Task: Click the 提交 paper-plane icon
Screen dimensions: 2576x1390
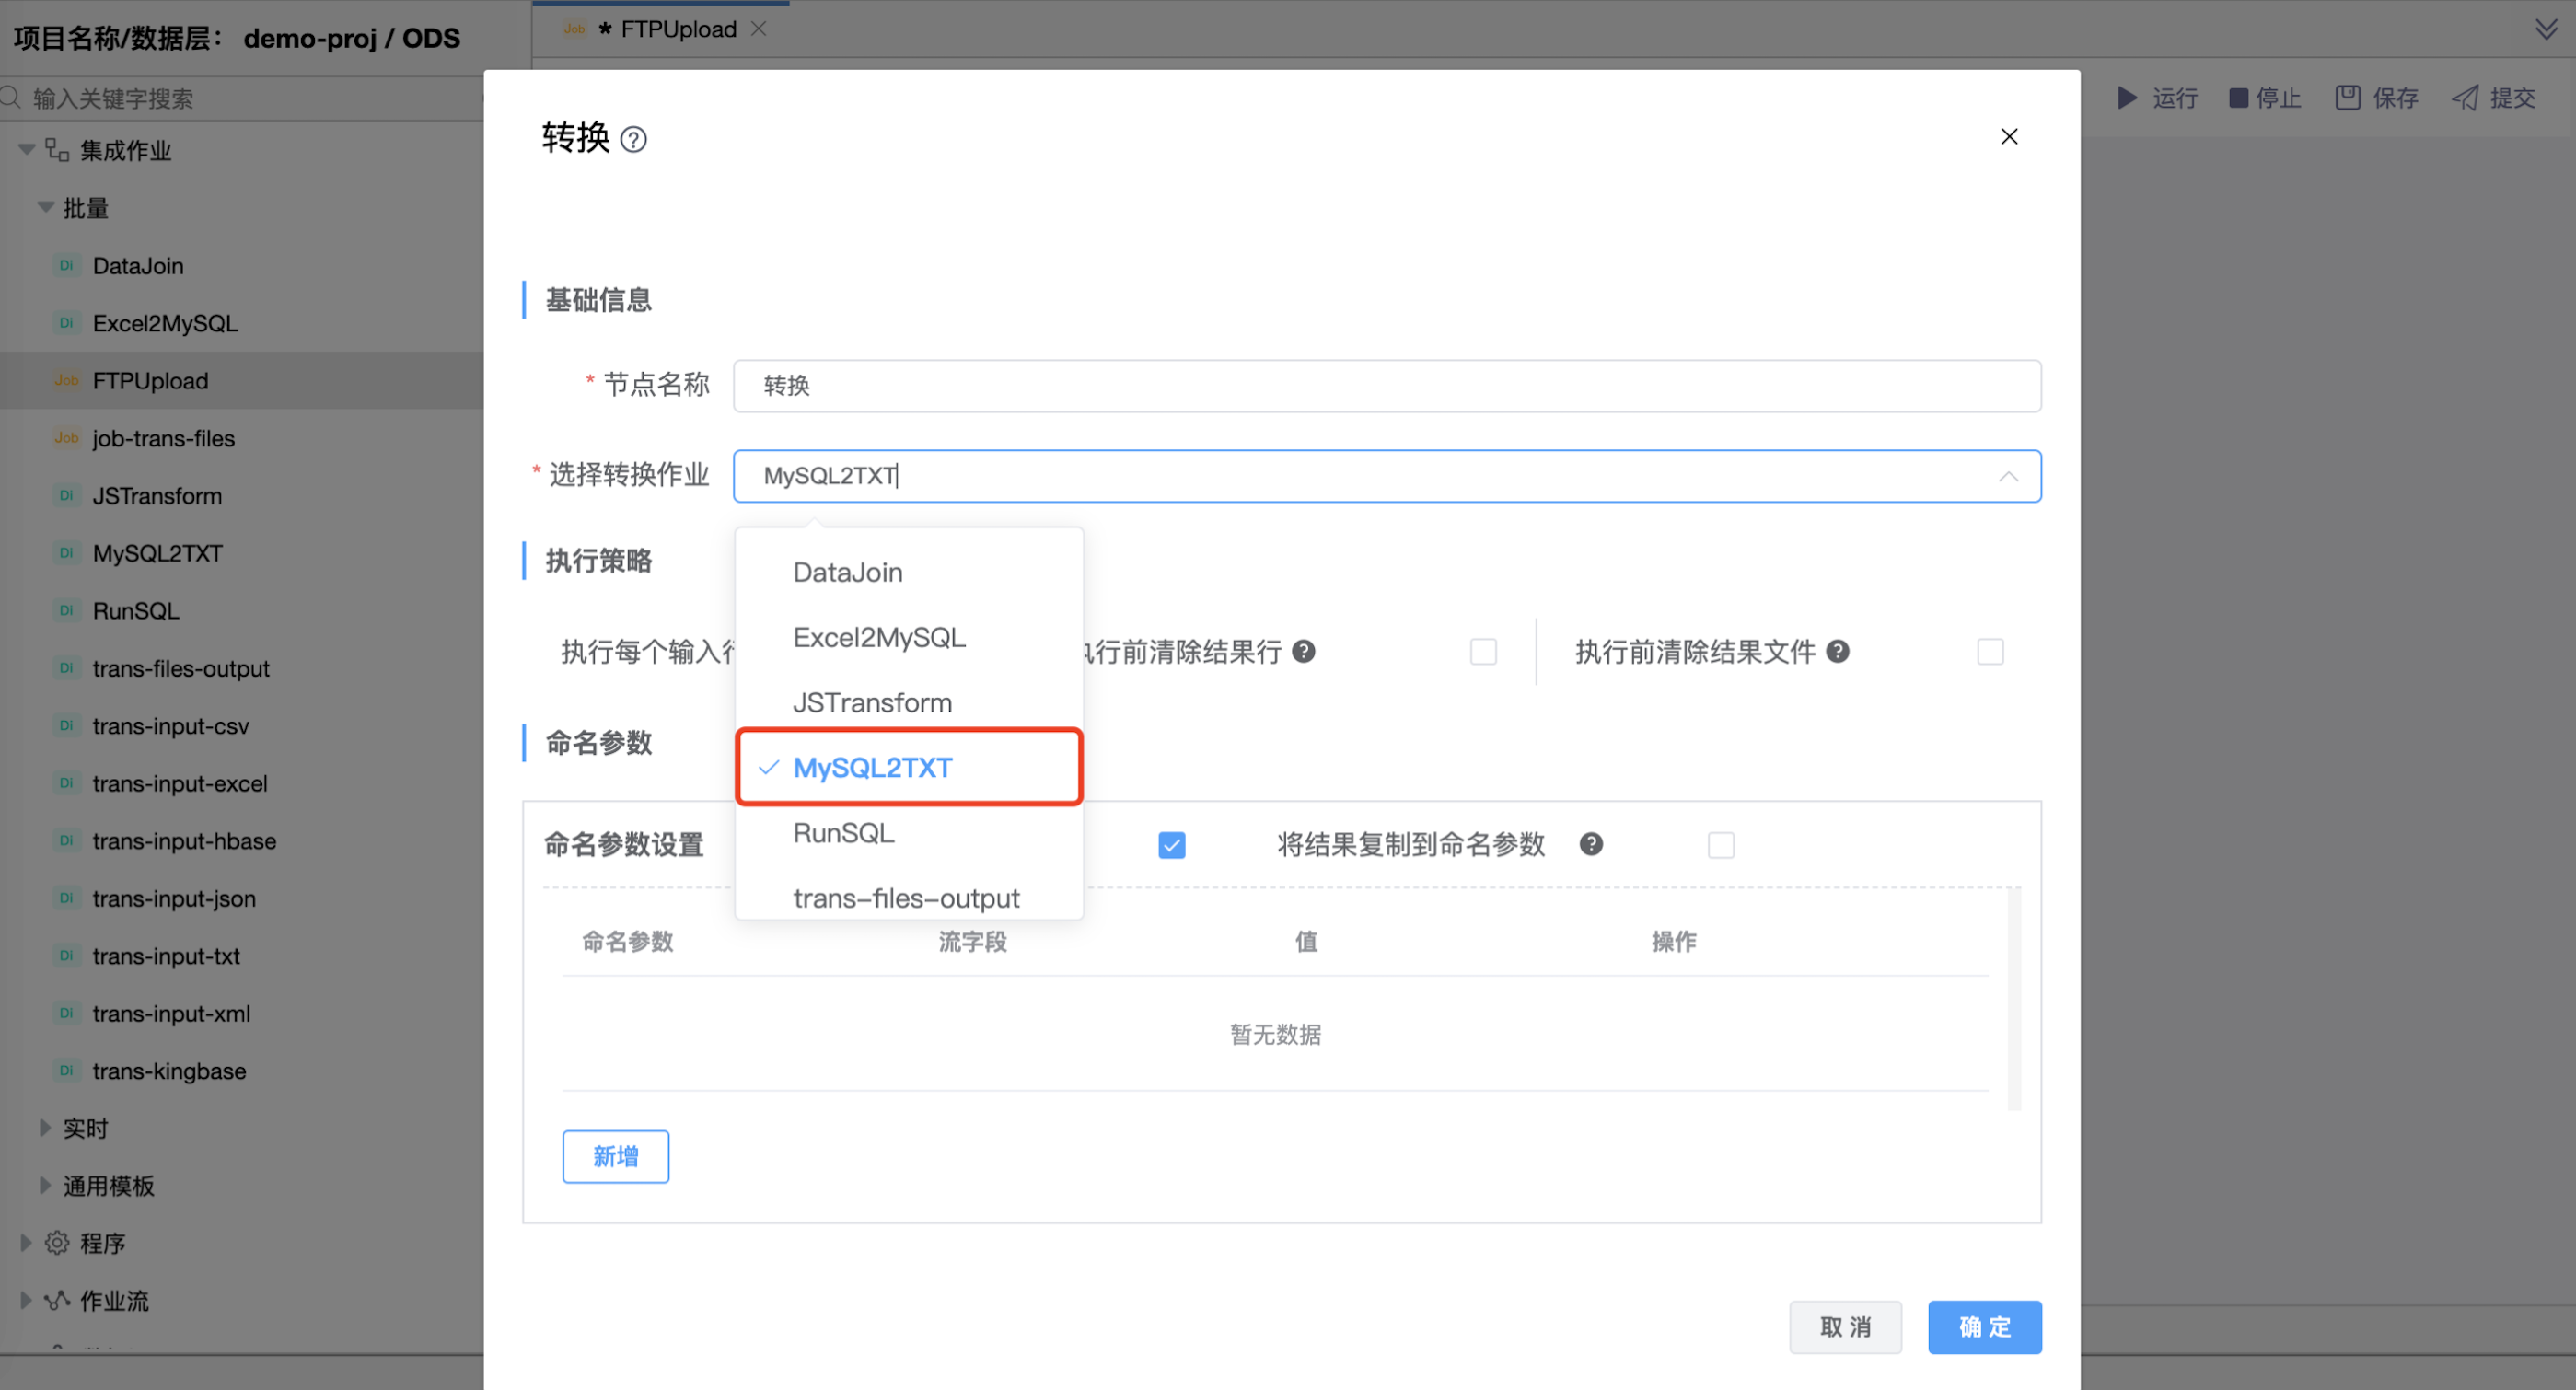Action: coord(2465,98)
